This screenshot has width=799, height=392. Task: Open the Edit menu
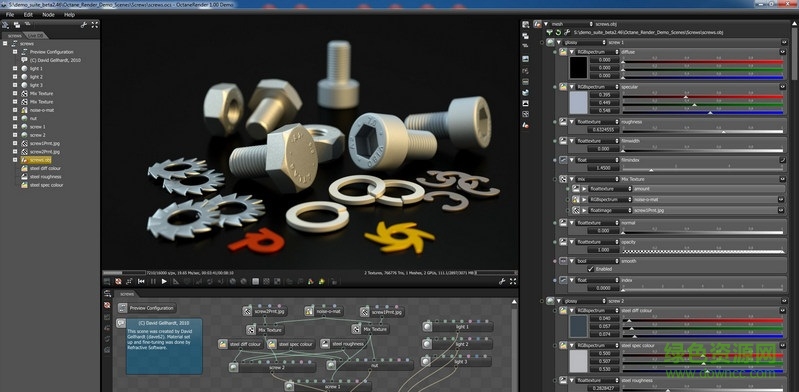pos(28,15)
